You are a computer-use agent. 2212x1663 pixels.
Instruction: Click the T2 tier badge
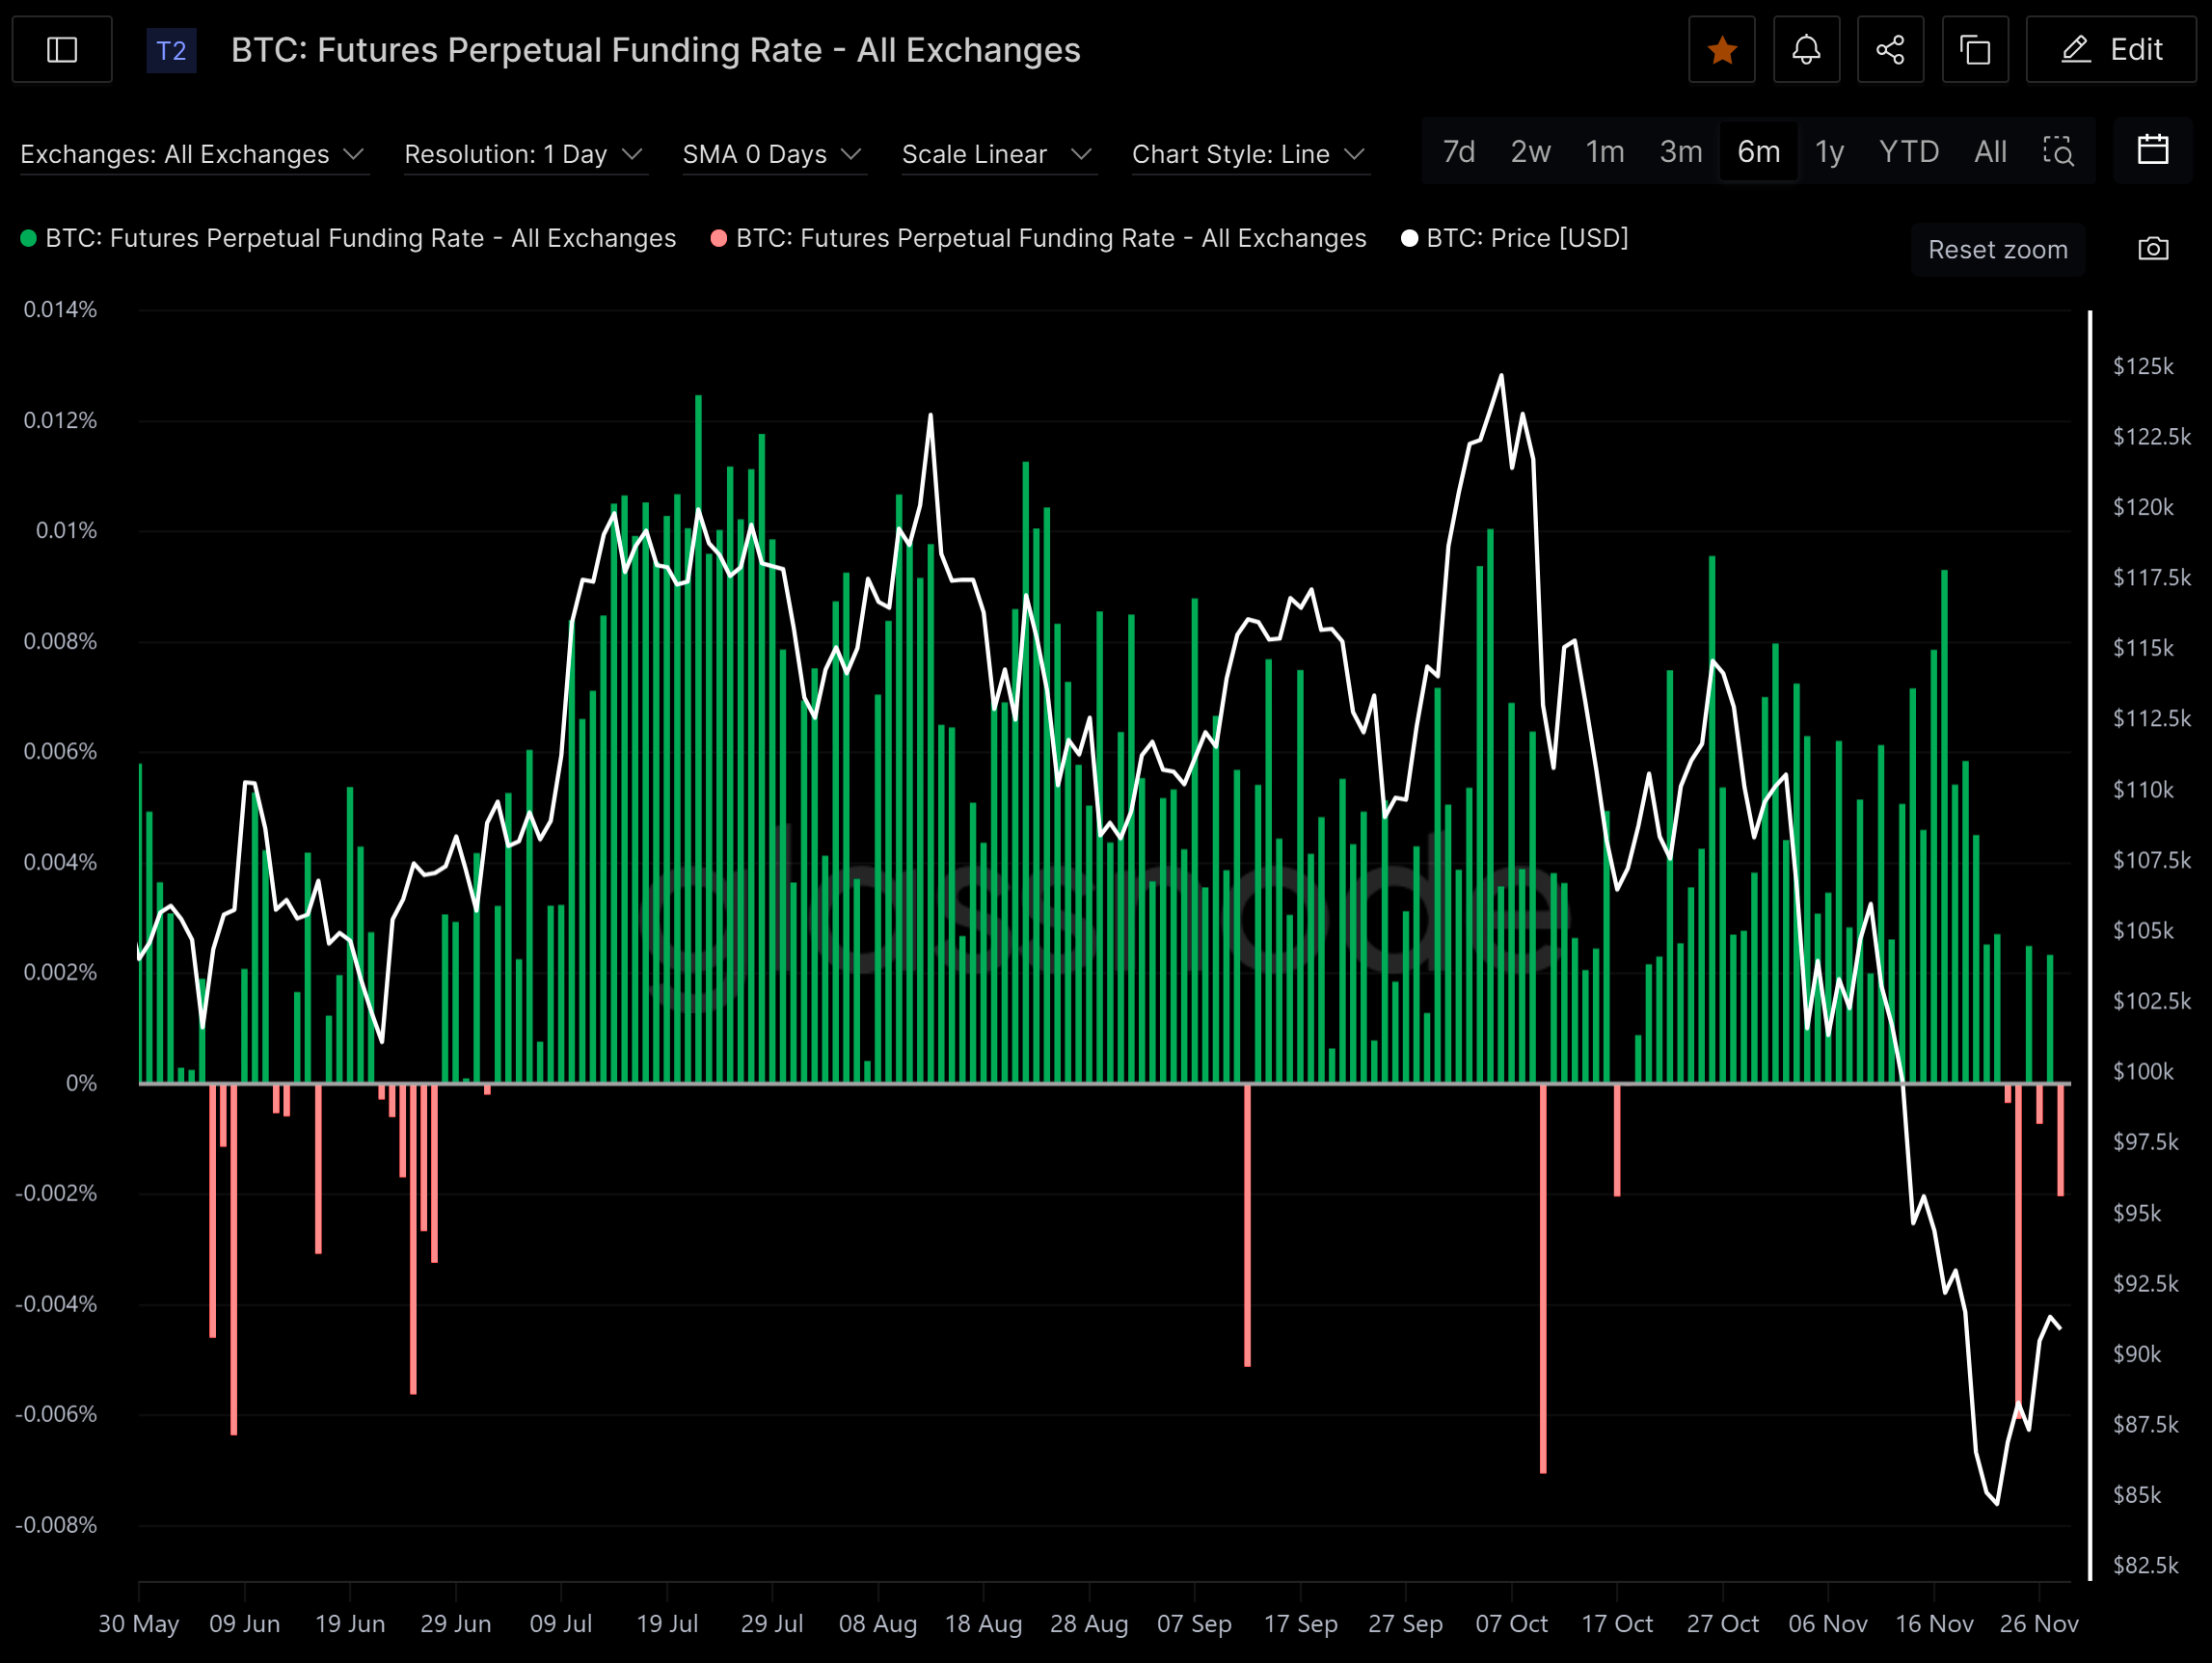point(171,51)
